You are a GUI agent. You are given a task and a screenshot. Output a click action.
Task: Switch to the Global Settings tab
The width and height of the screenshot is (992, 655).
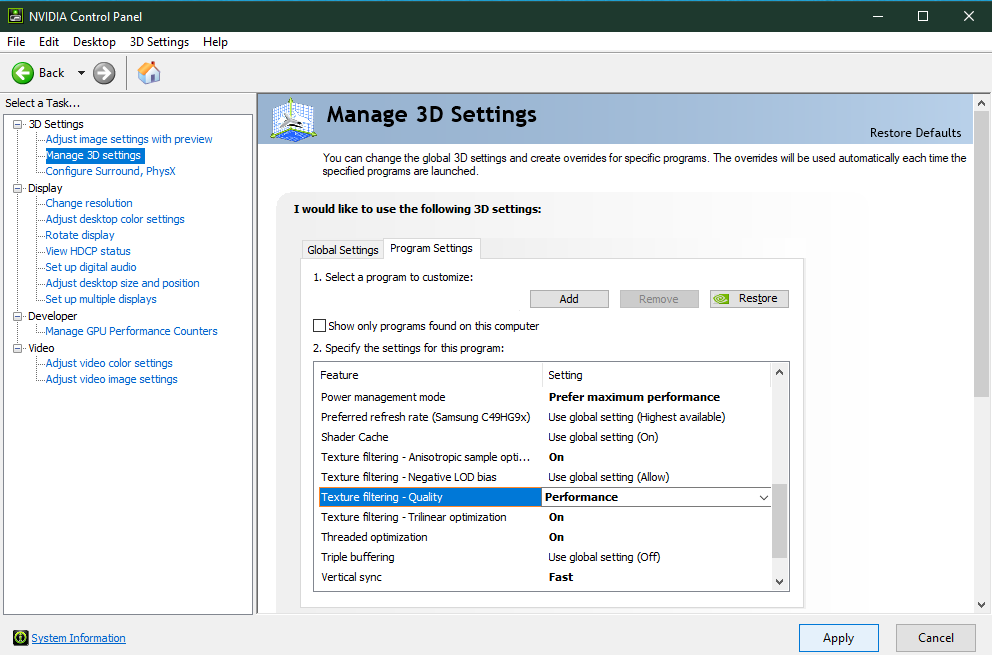[x=343, y=250]
